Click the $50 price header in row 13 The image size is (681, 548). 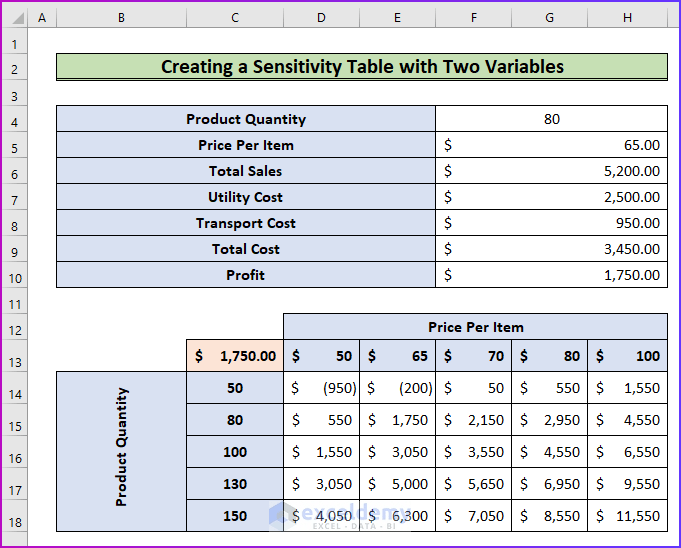click(x=321, y=356)
